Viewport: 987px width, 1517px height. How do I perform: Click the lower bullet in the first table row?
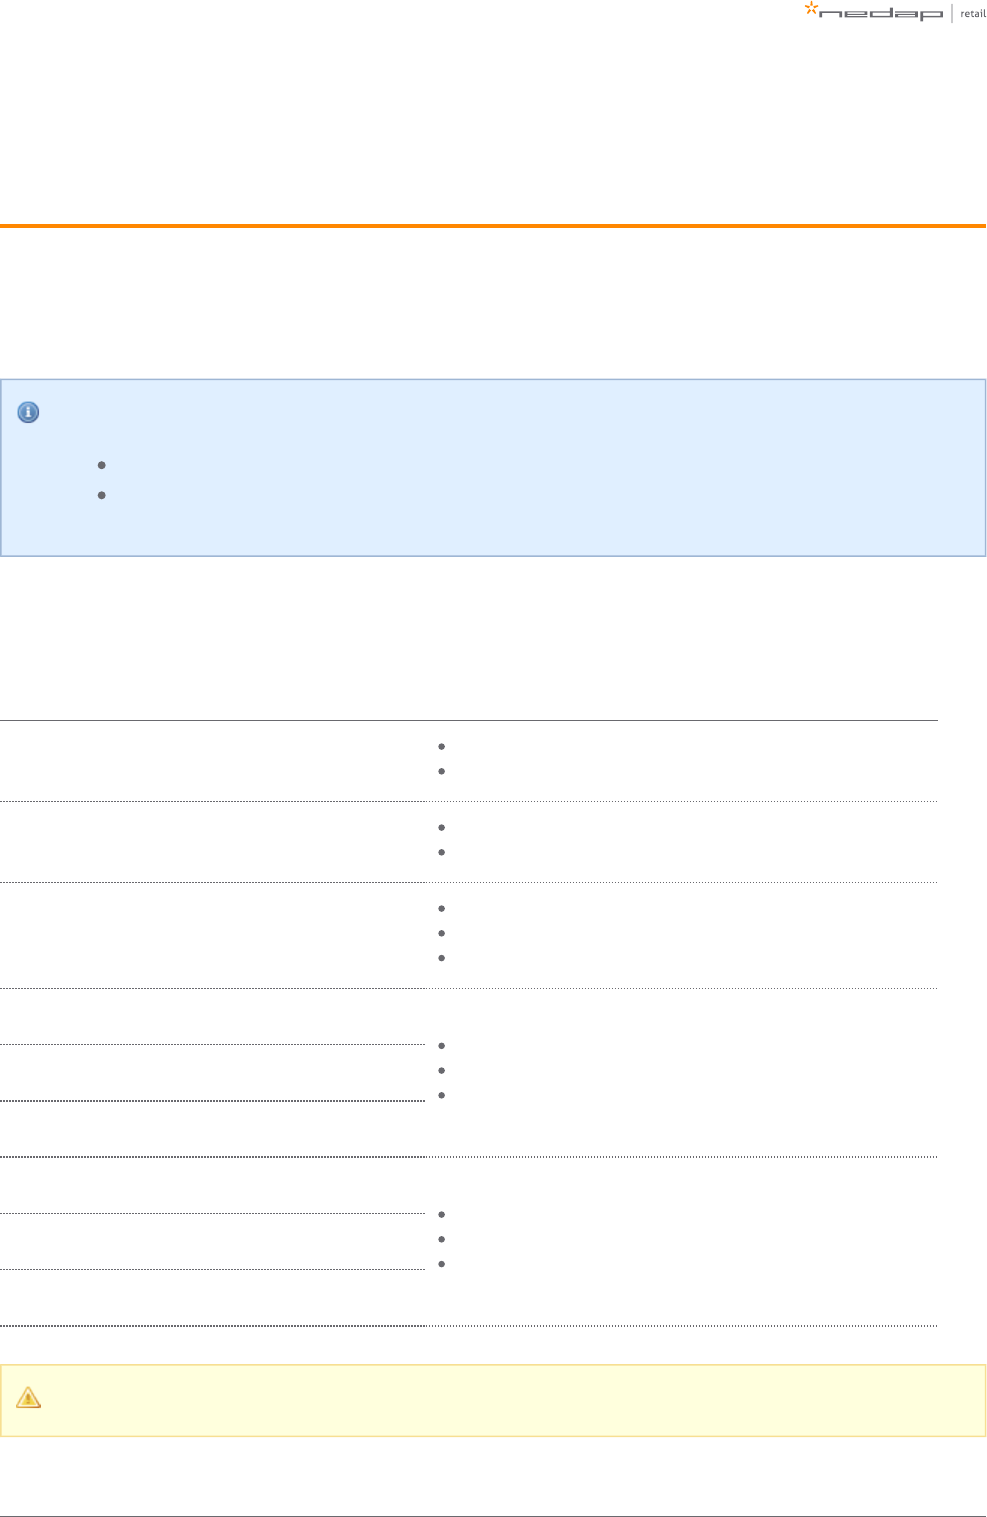pyautogui.click(x=442, y=771)
